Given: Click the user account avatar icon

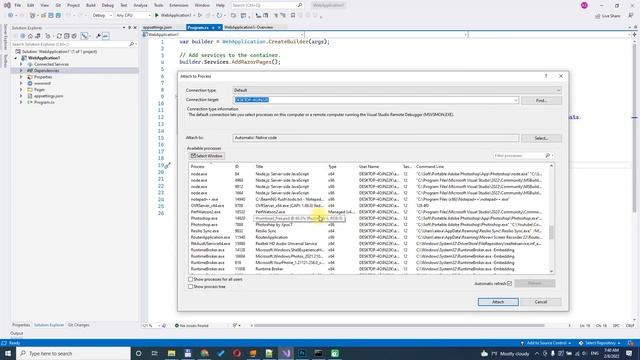Looking at the screenshot, I should click(x=584, y=5).
